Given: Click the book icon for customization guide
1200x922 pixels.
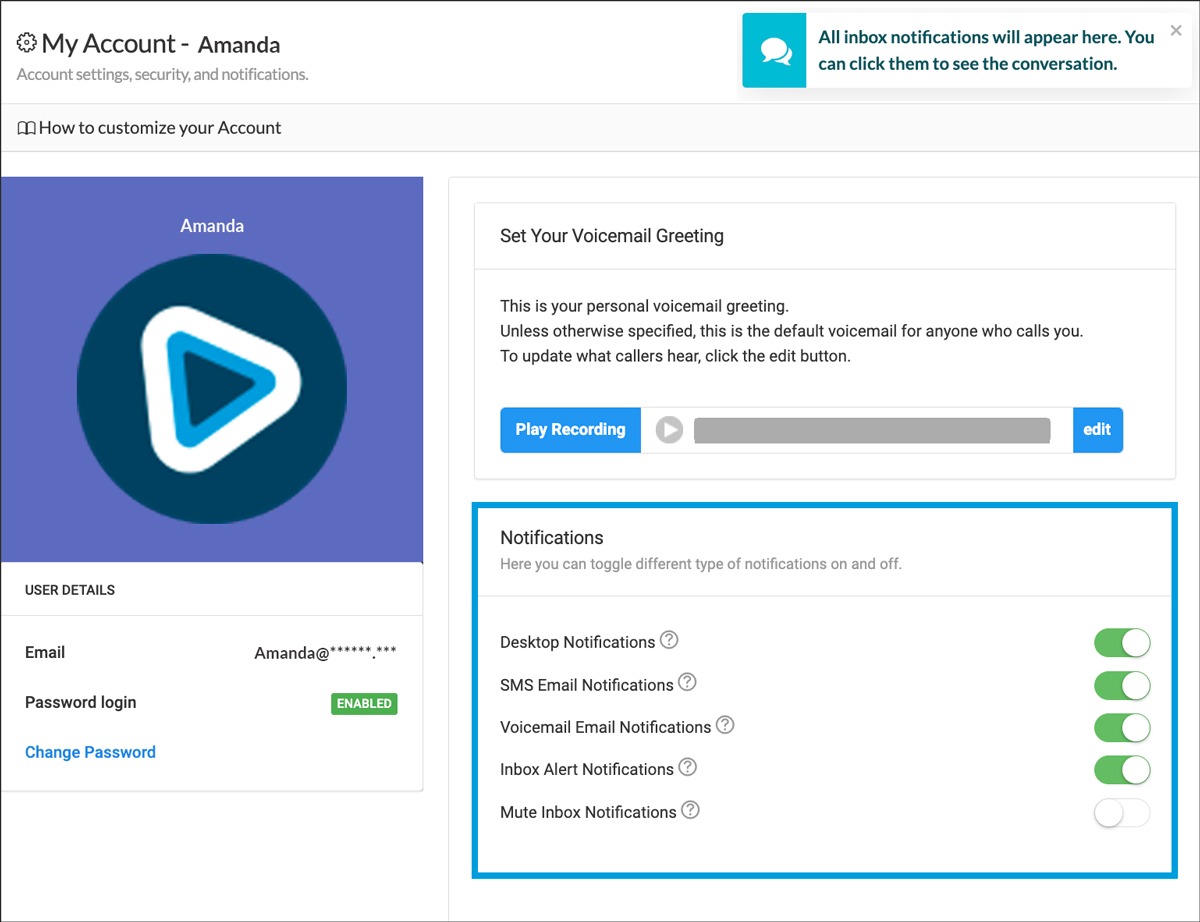Looking at the screenshot, I should coord(27,128).
